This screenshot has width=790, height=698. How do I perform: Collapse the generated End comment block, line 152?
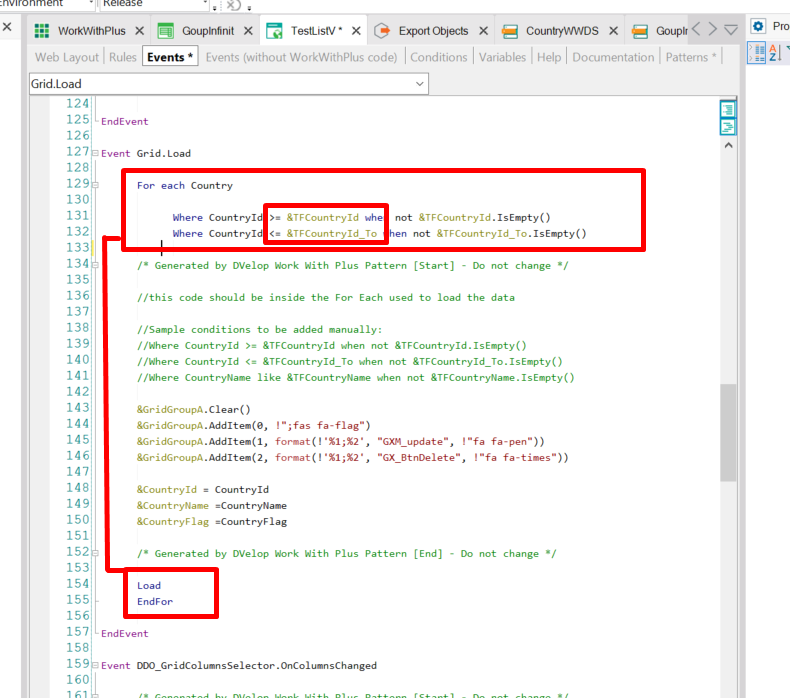pos(95,553)
